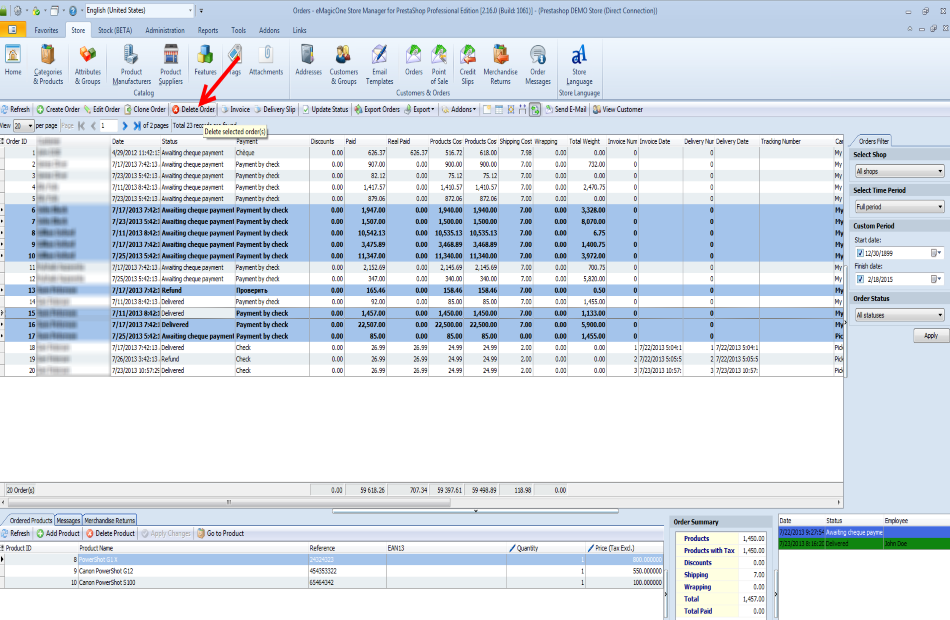
Task: Click Add Product button
Action: (58, 534)
